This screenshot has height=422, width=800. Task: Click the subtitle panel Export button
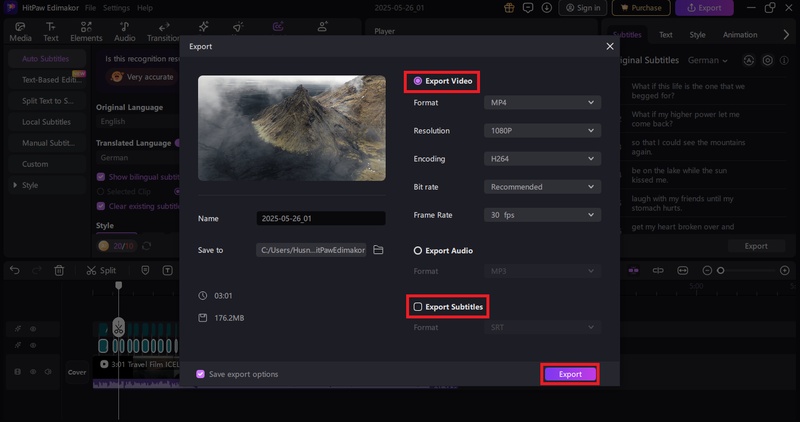(756, 246)
